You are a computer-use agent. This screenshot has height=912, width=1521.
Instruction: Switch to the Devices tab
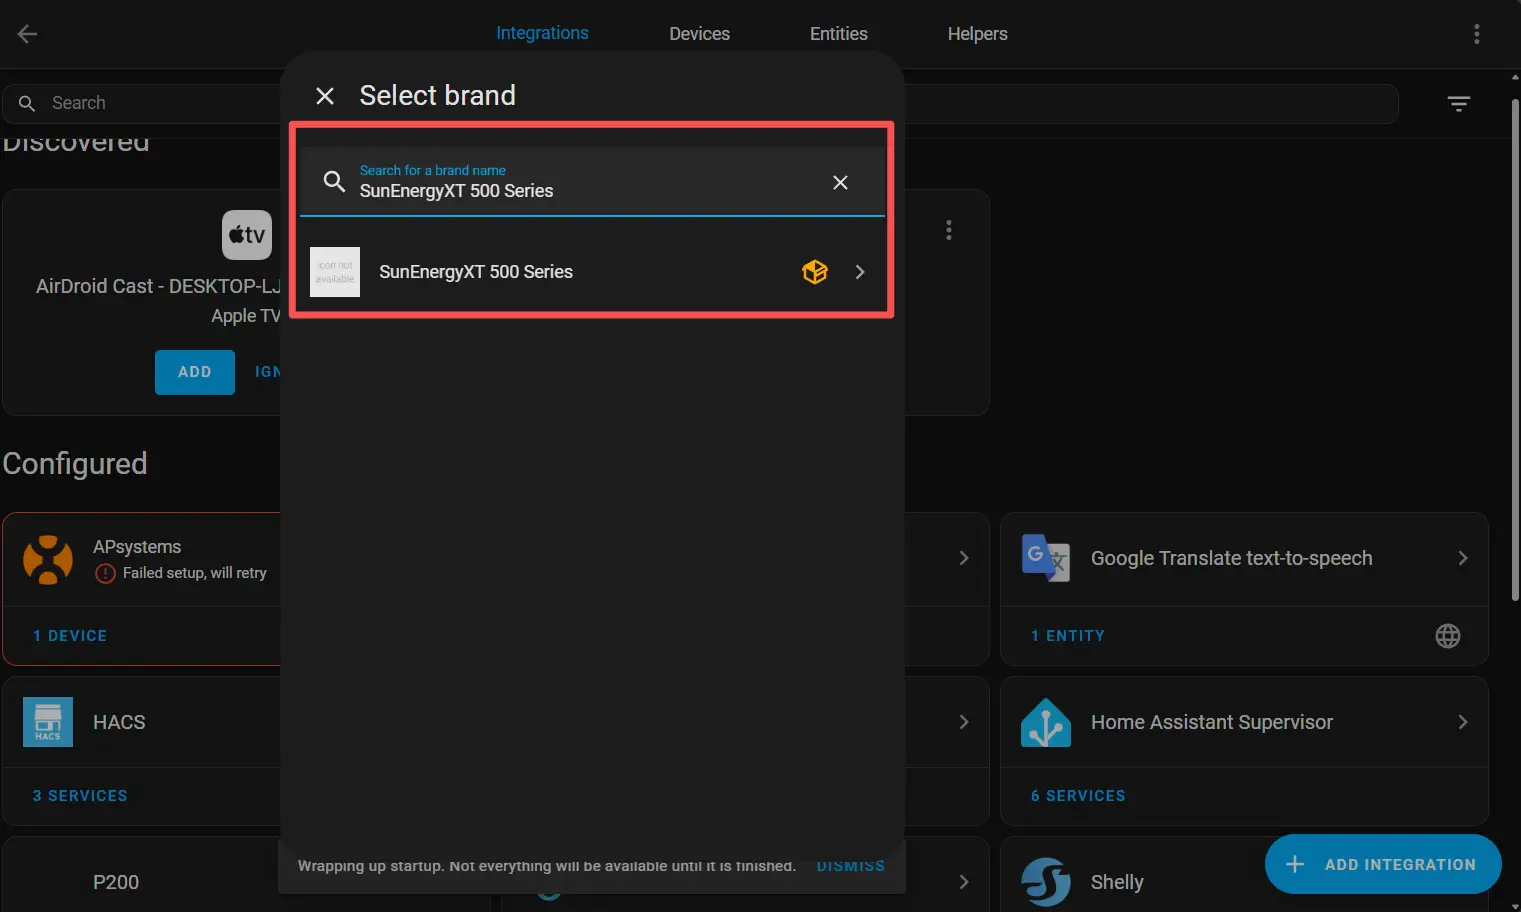[699, 34]
